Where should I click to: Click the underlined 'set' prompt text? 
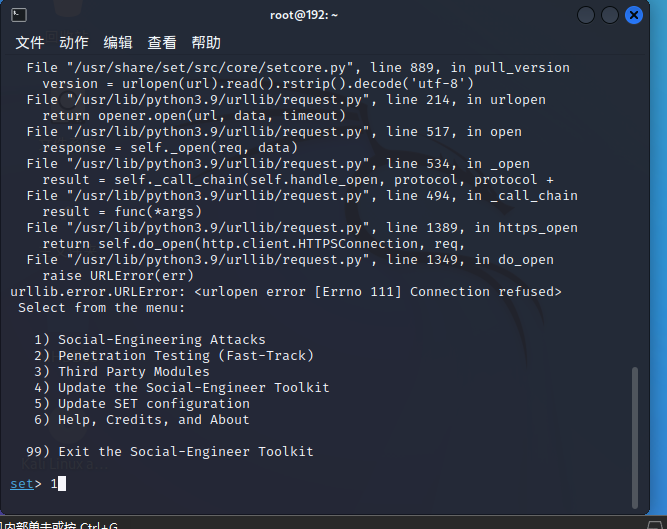tap(22, 484)
